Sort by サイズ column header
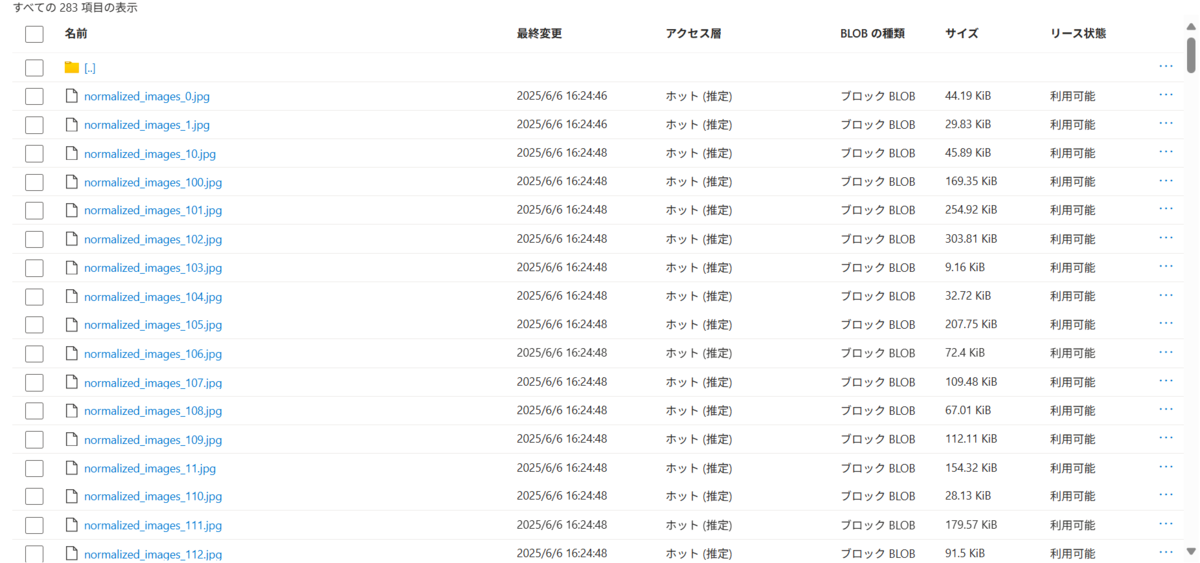Screen dimensions: 1200x563 click(x=962, y=34)
